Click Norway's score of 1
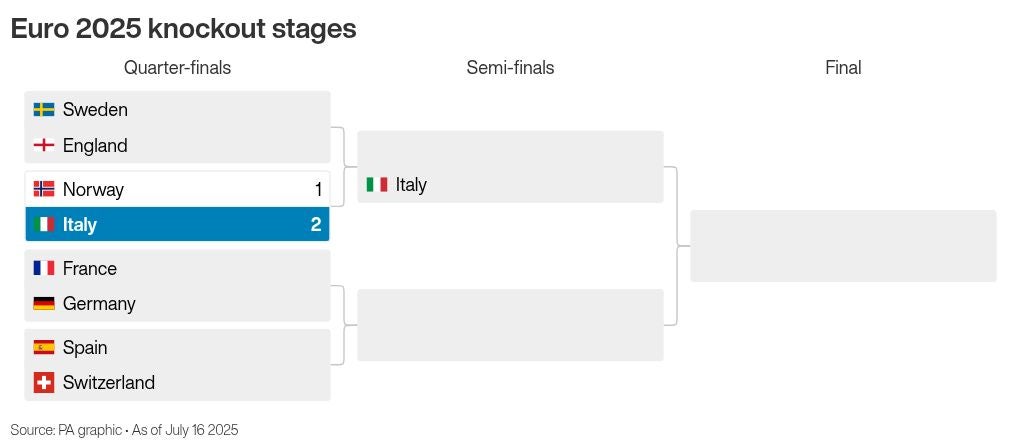1020x446 pixels. point(318,190)
